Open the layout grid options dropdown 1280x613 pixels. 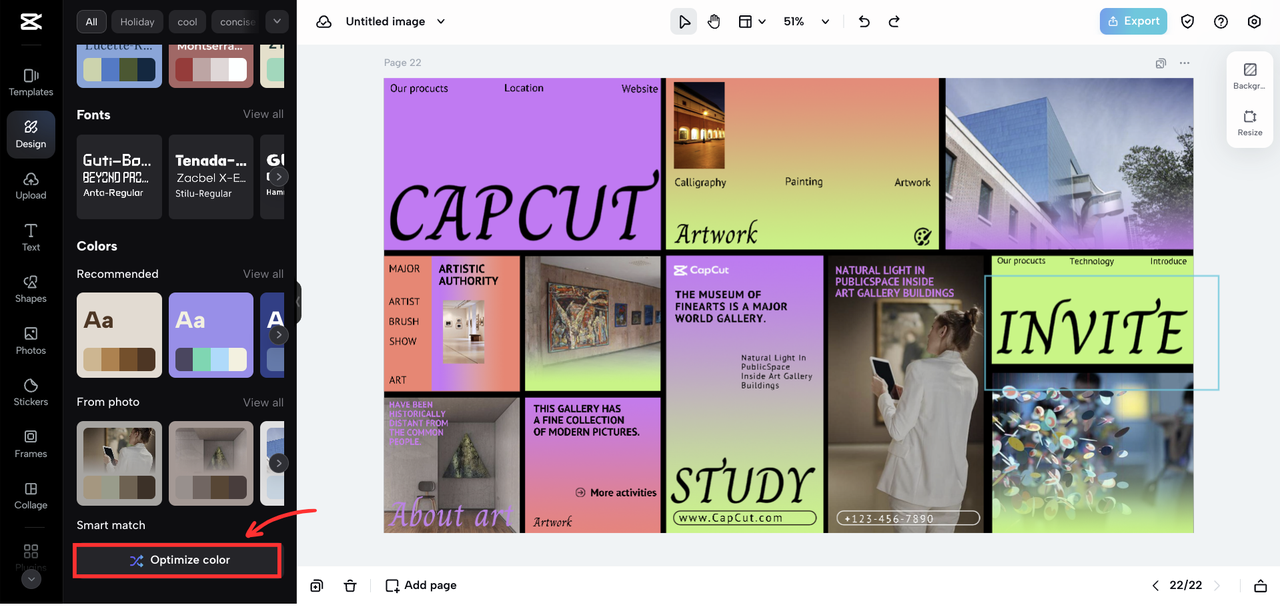(752, 22)
